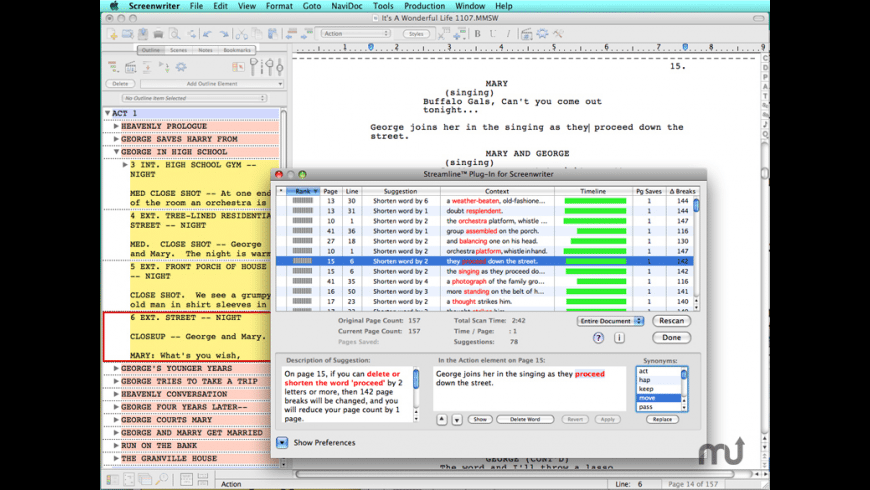Go to next suggestion with down arrow
The height and width of the screenshot is (490, 870).
(456, 419)
